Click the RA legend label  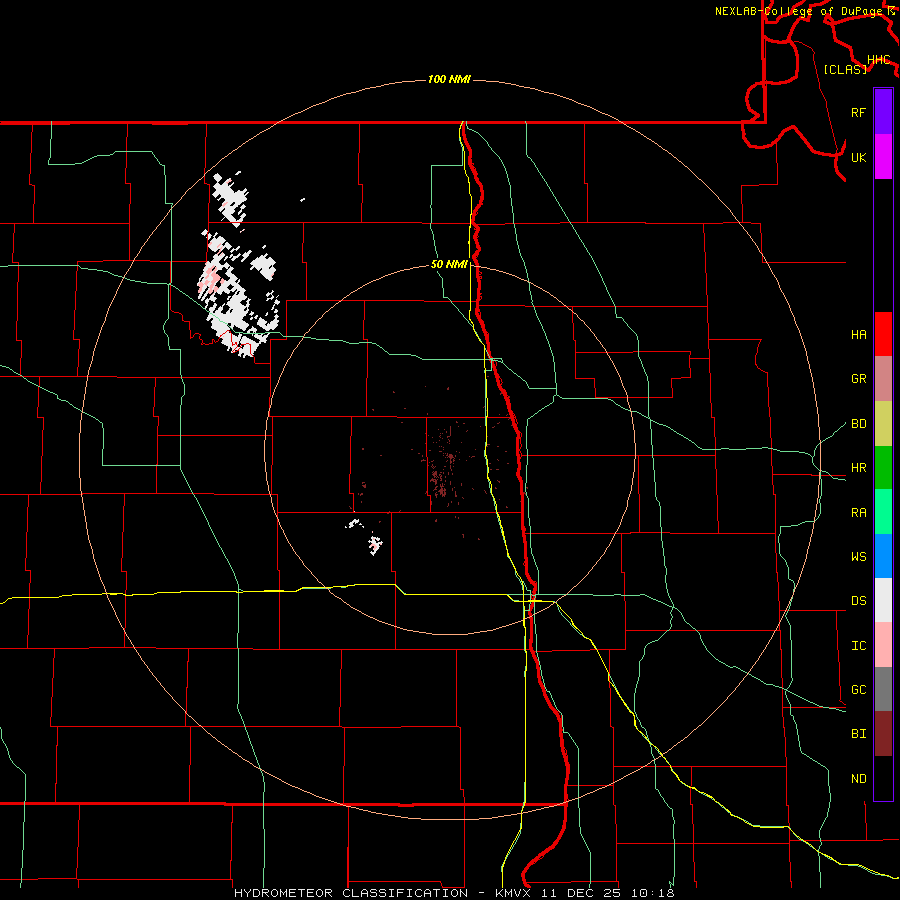(x=858, y=513)
